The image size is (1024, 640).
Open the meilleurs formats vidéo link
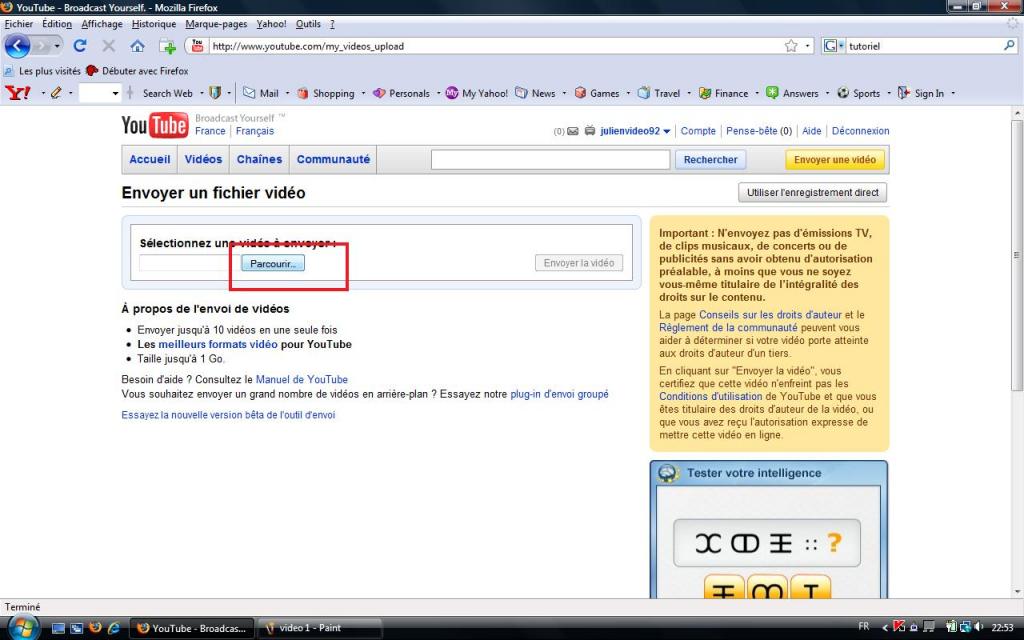(x=217, y=344)
